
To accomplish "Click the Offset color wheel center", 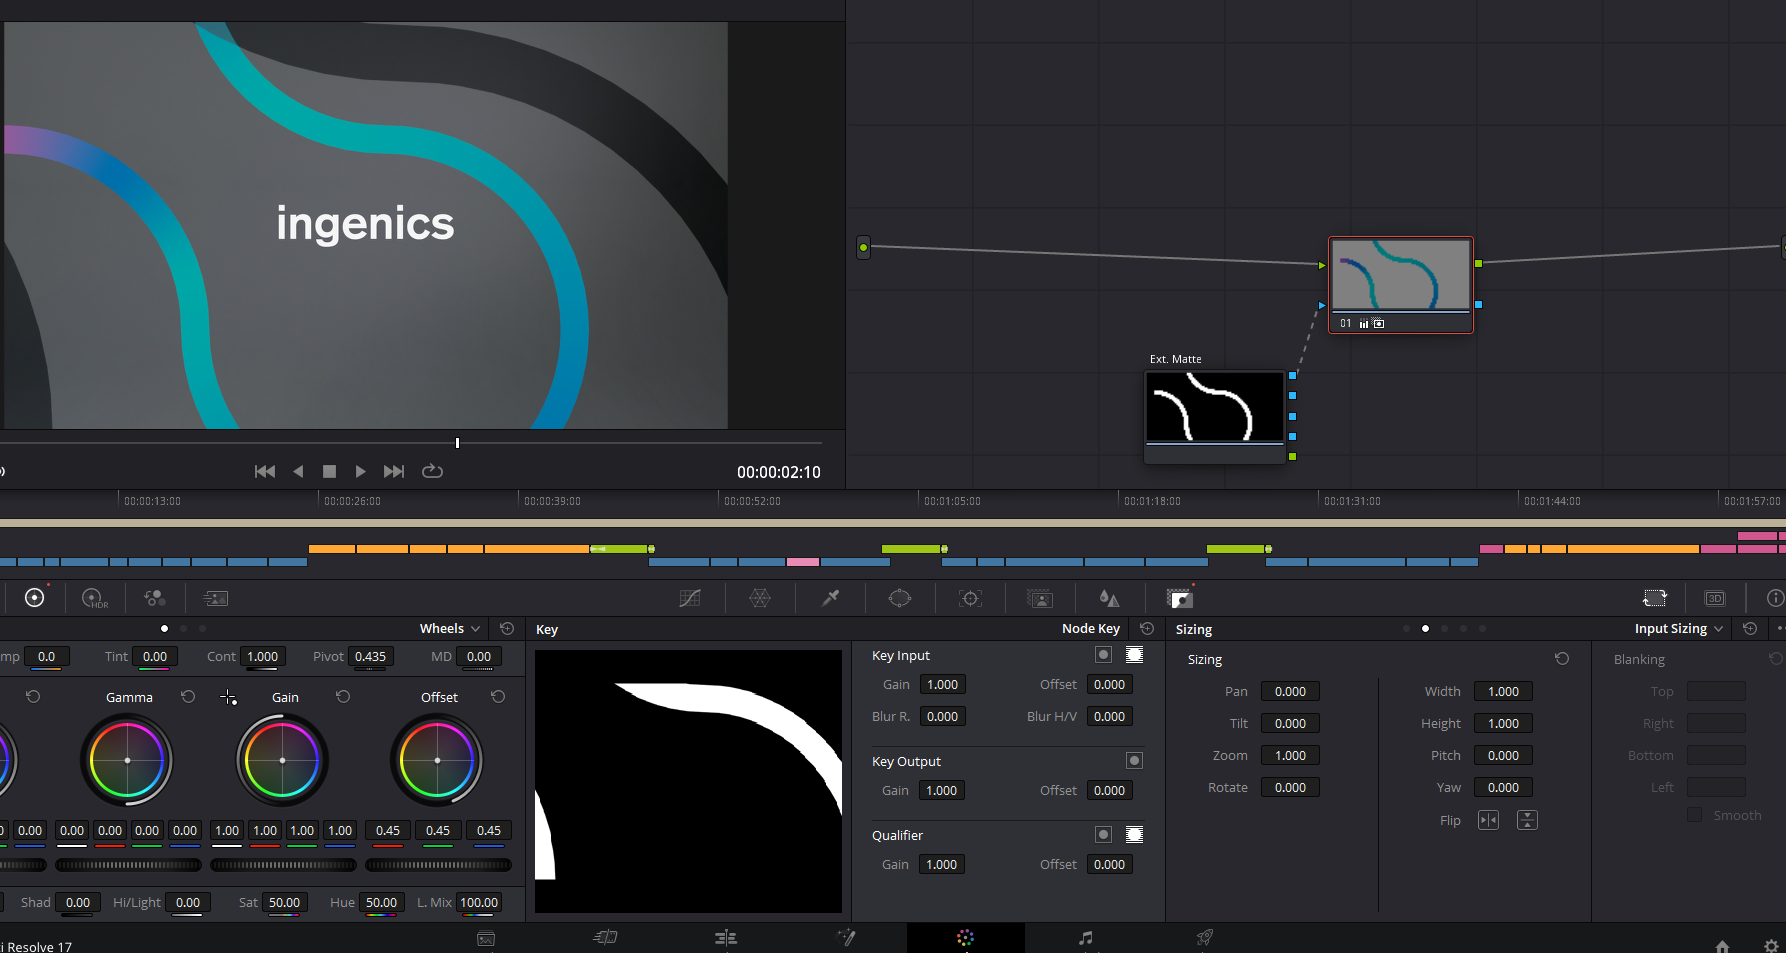I will point(437,760).
